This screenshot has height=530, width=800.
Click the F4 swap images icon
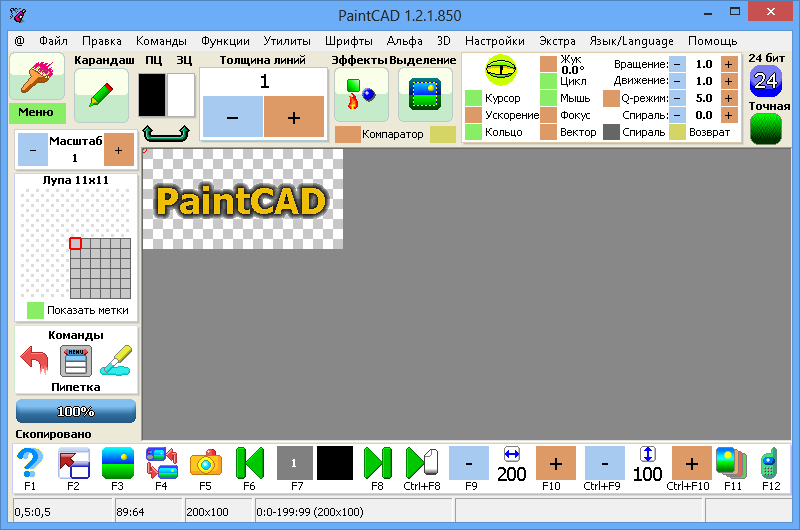(162, 463)
